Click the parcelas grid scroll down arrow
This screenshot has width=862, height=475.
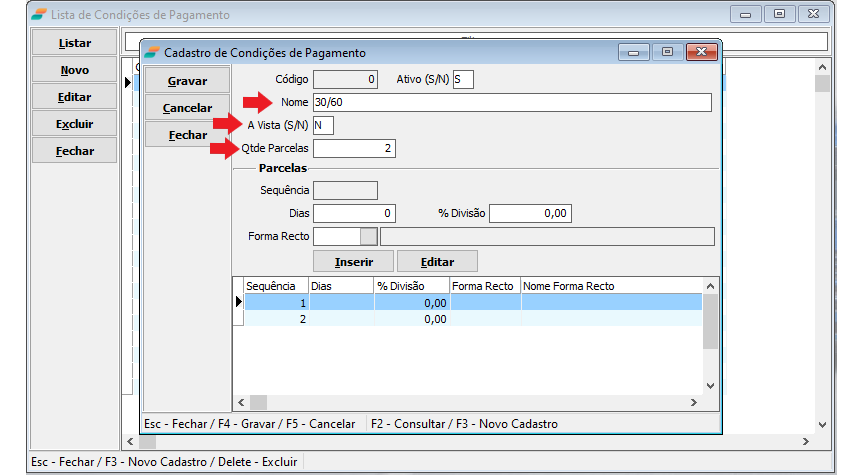pyautogui.click(x=710, y=385)
